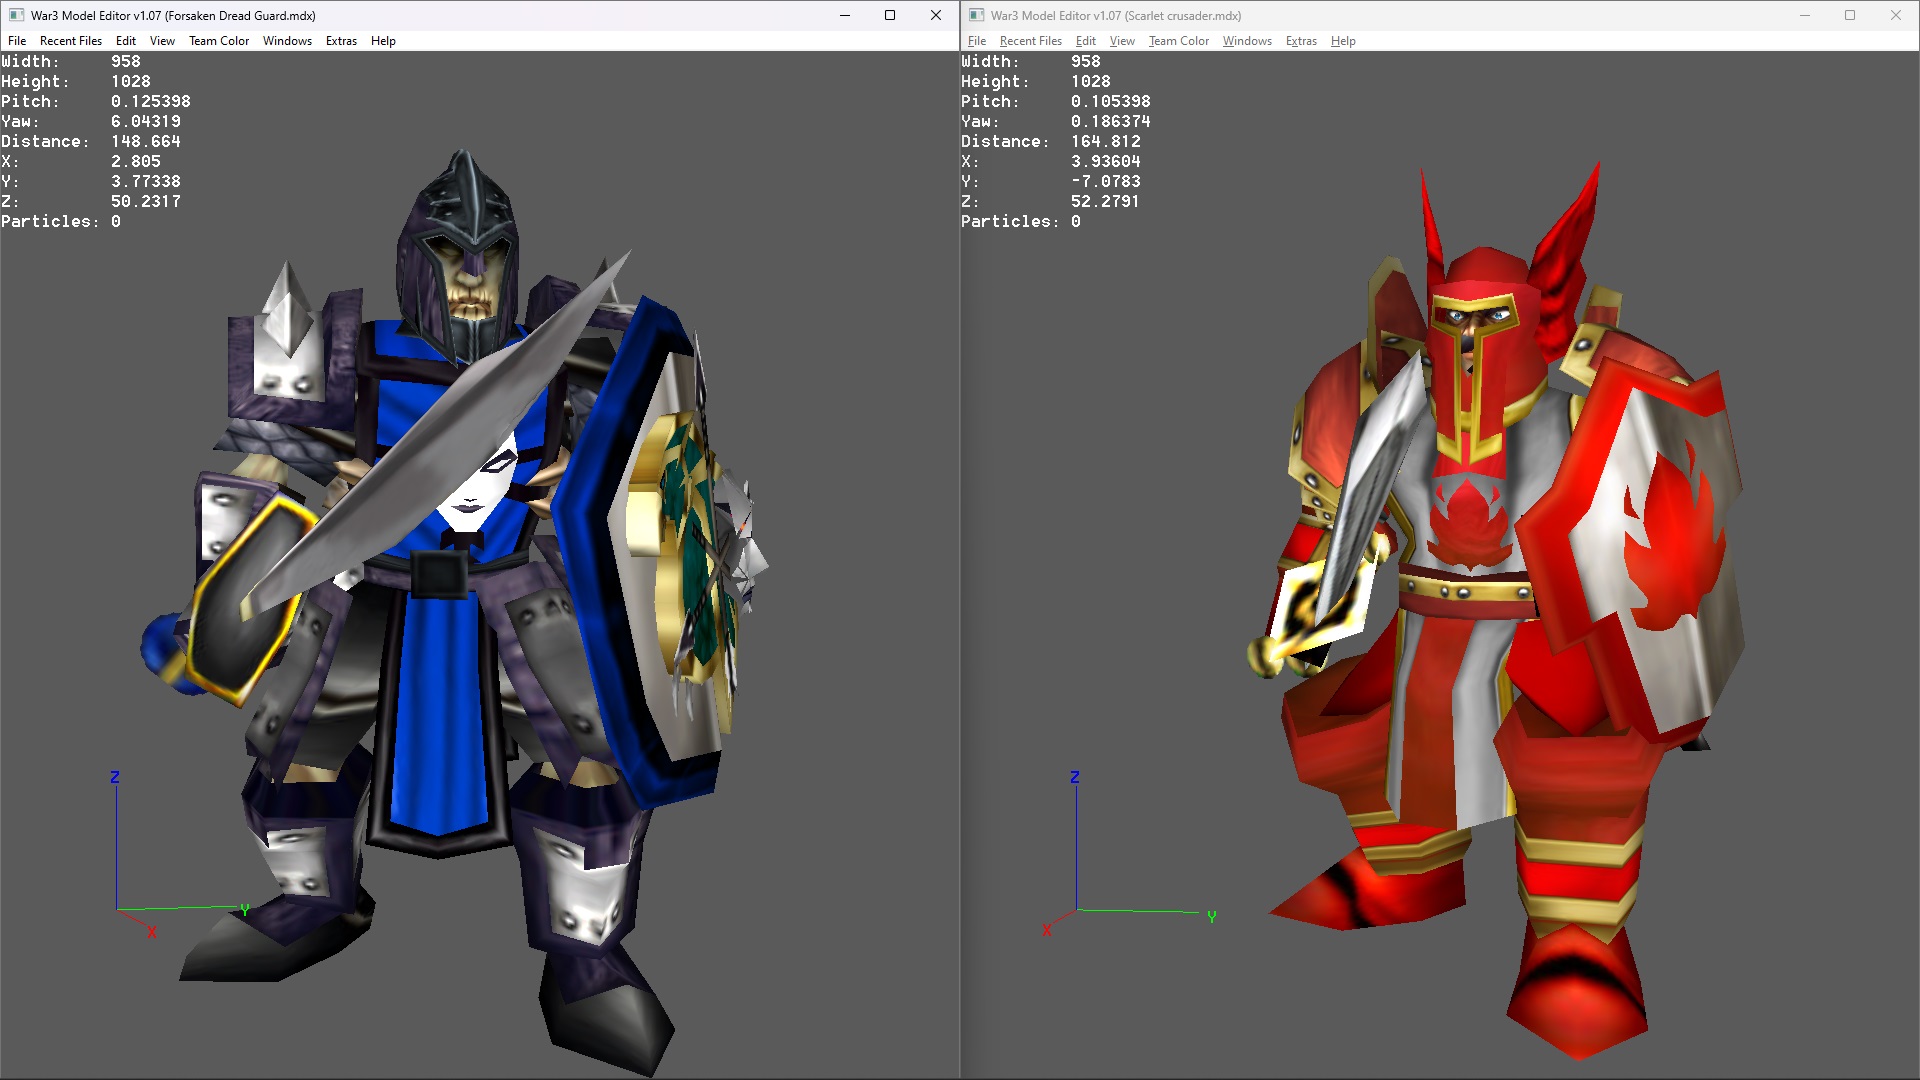Open View menu in Scarlet crusader window
Viewport: 1920px width, 1080px height.
1122,41
